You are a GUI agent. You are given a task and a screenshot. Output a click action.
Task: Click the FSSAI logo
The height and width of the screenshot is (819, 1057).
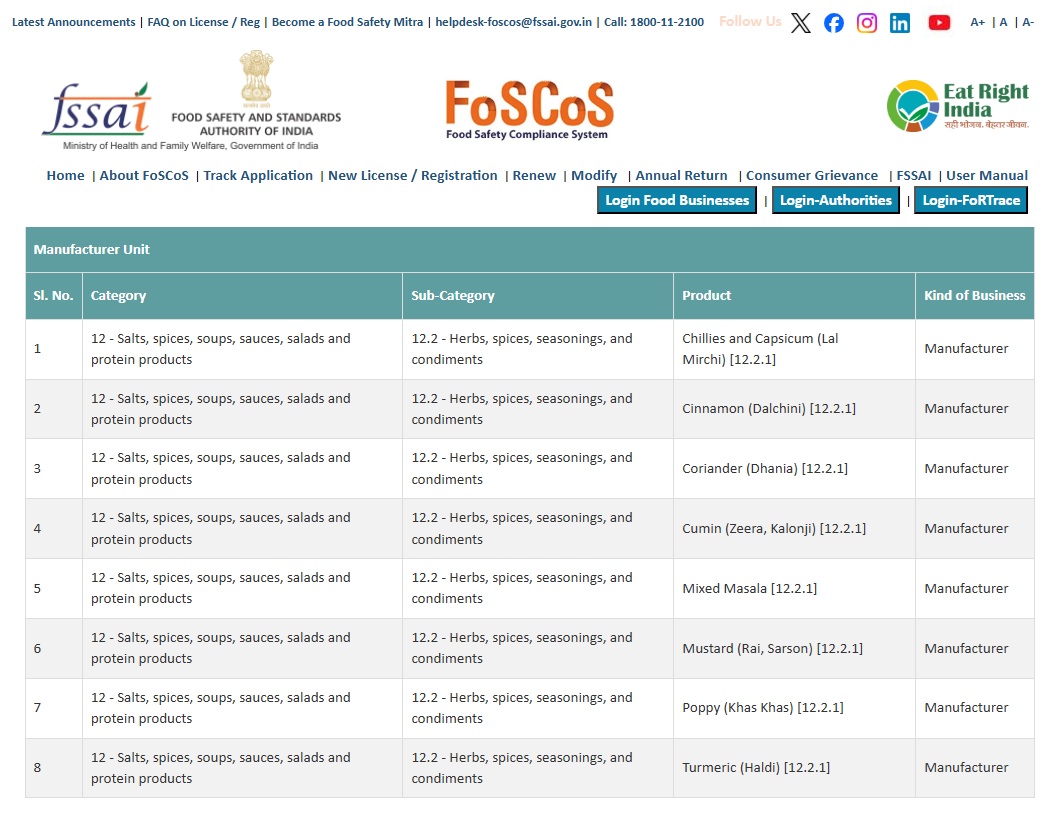pyautogui.click(x=97, y=109)
